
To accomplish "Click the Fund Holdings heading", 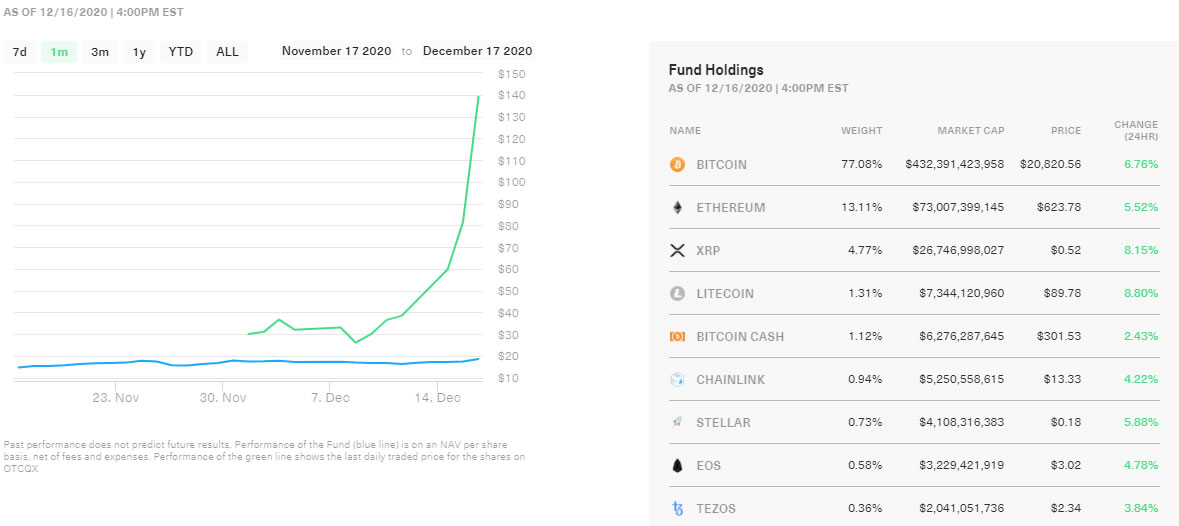I will click(716, 70).
